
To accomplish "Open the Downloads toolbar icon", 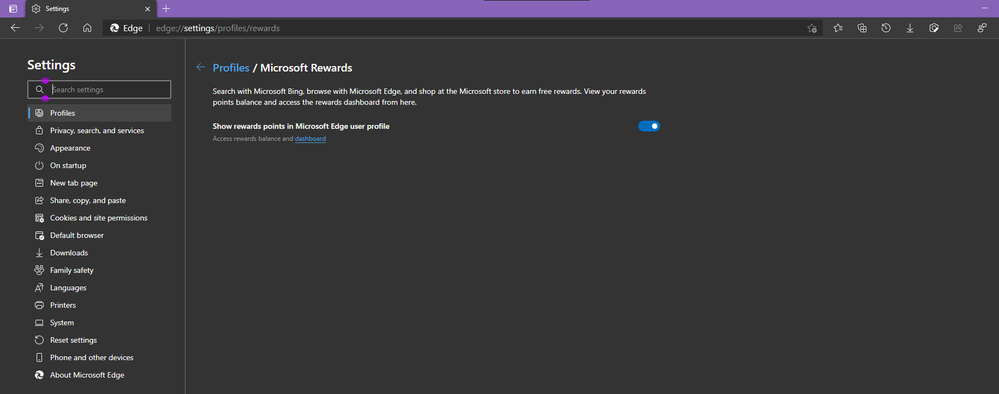I will [910, 28].
